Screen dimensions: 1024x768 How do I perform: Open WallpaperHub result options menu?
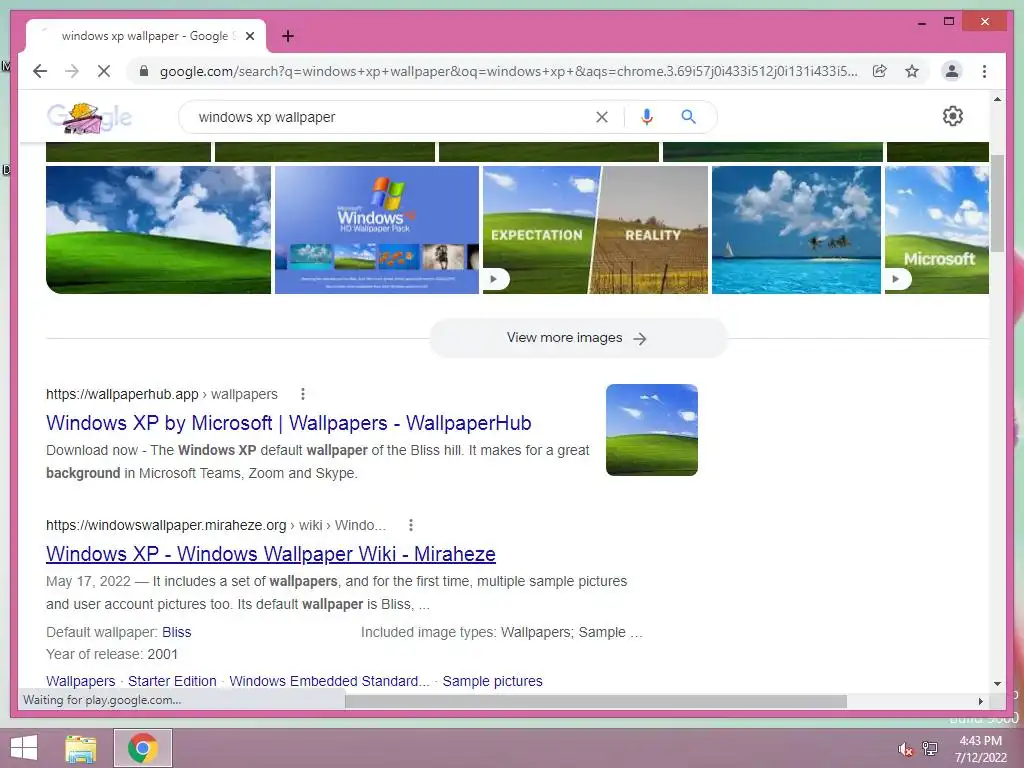(x=302, y=394)
